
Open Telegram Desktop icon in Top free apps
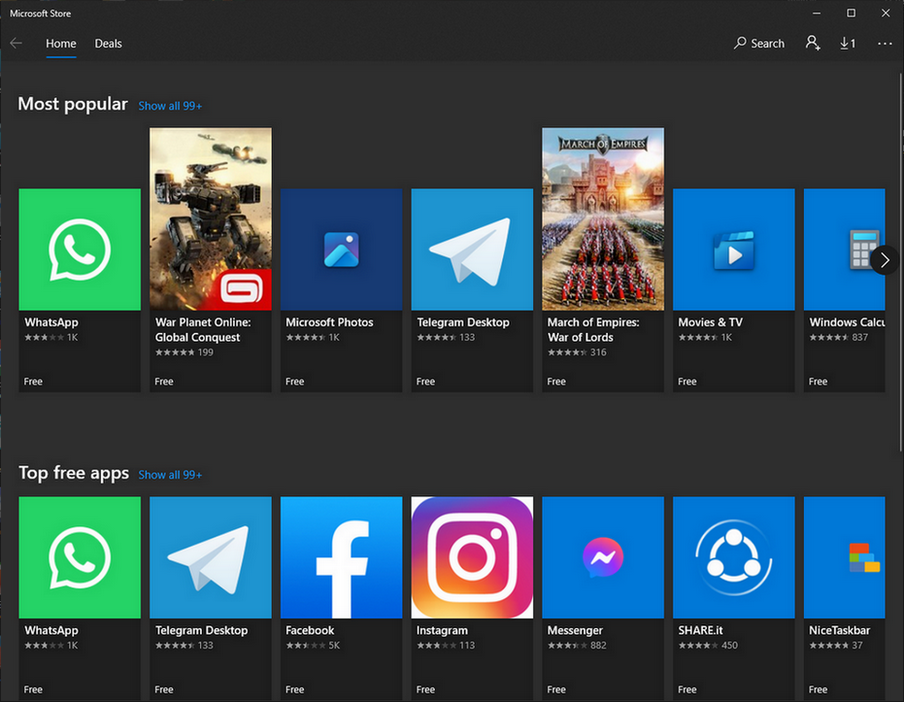tap(210, 557)
